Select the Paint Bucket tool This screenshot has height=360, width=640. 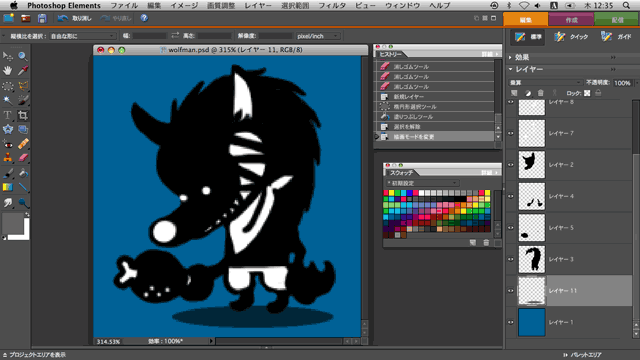[23, 173]
